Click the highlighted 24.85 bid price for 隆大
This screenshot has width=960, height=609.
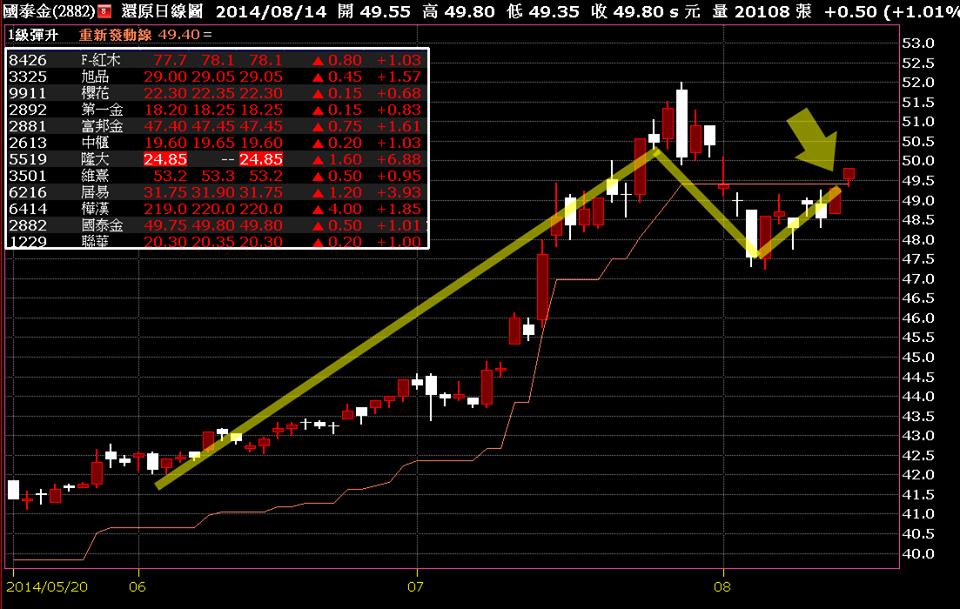165,159
